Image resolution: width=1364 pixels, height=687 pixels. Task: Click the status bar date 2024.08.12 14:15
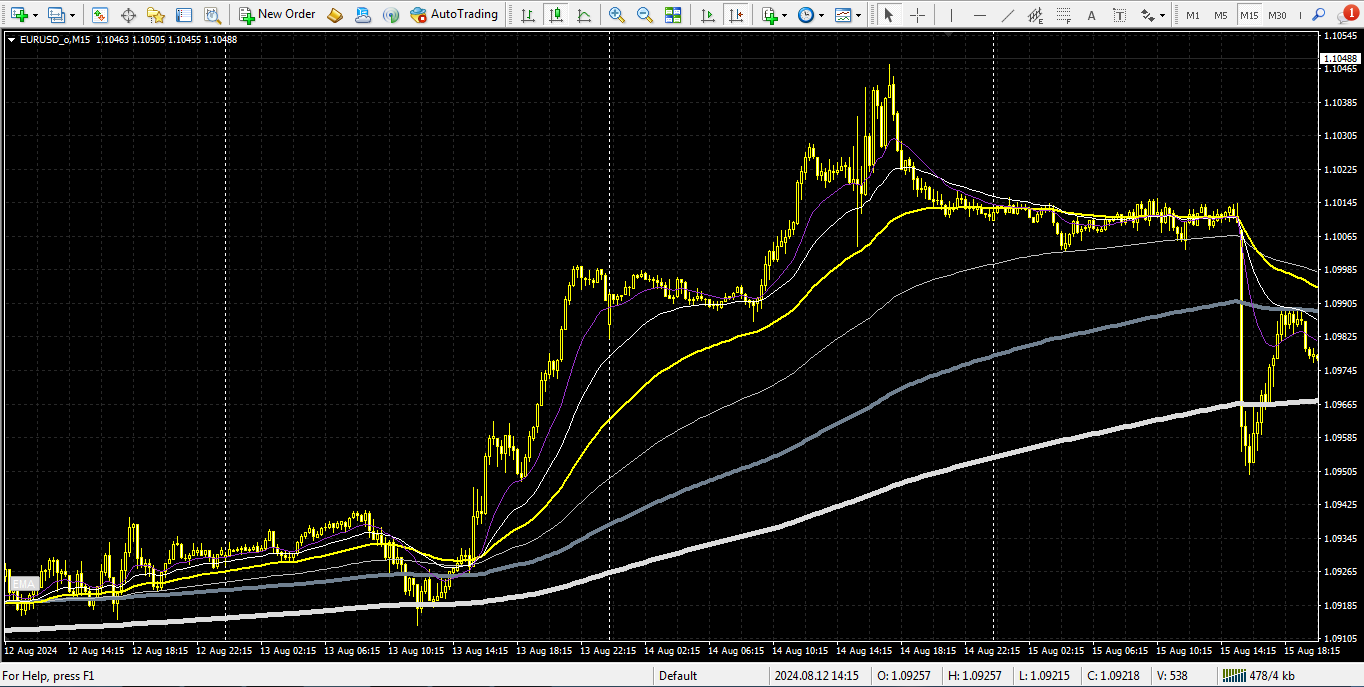pyautogui.click(x=816, y=676)
